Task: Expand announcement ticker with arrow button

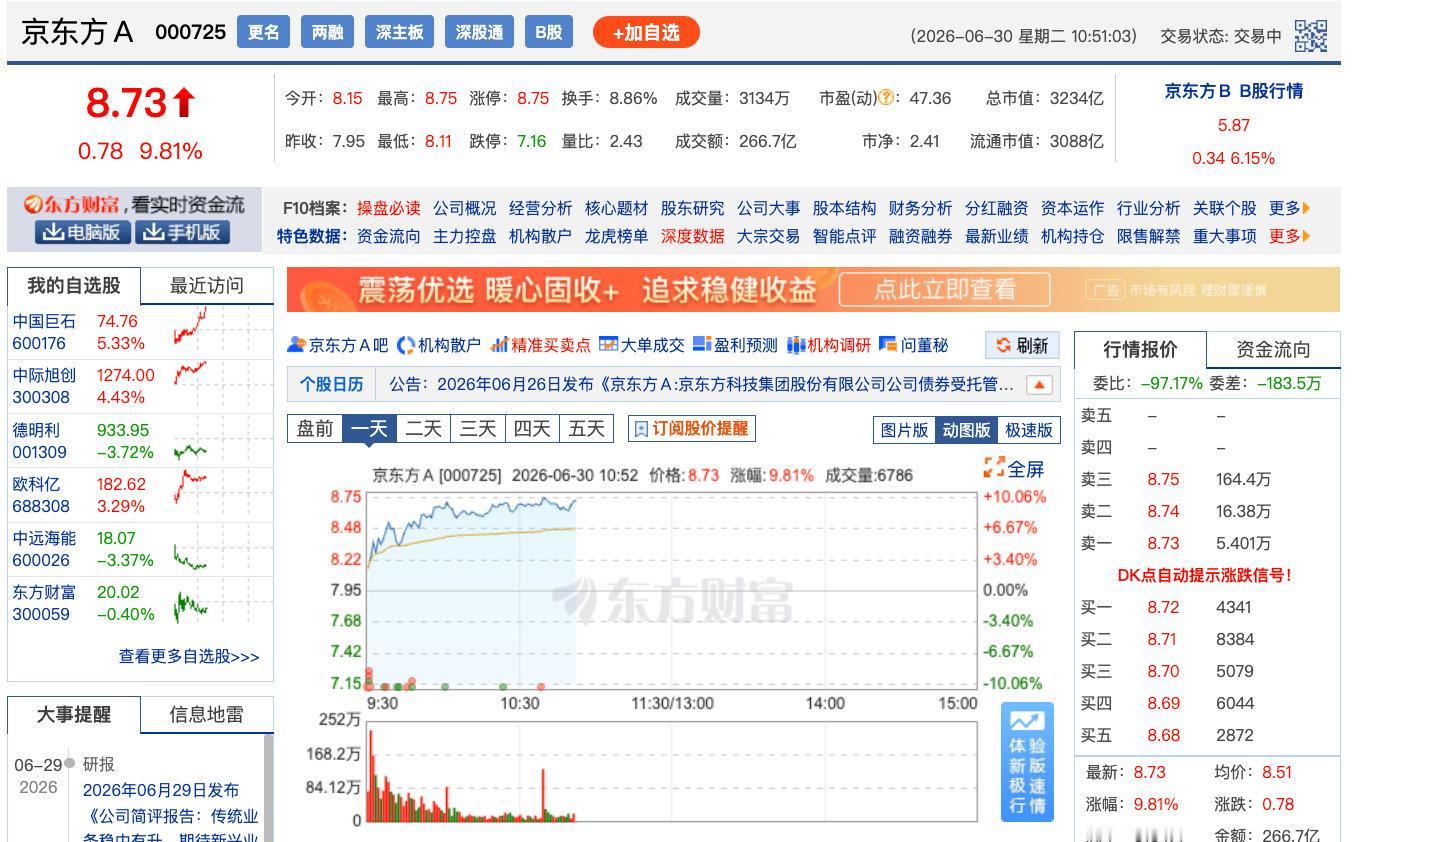Action: [1039, 385]
